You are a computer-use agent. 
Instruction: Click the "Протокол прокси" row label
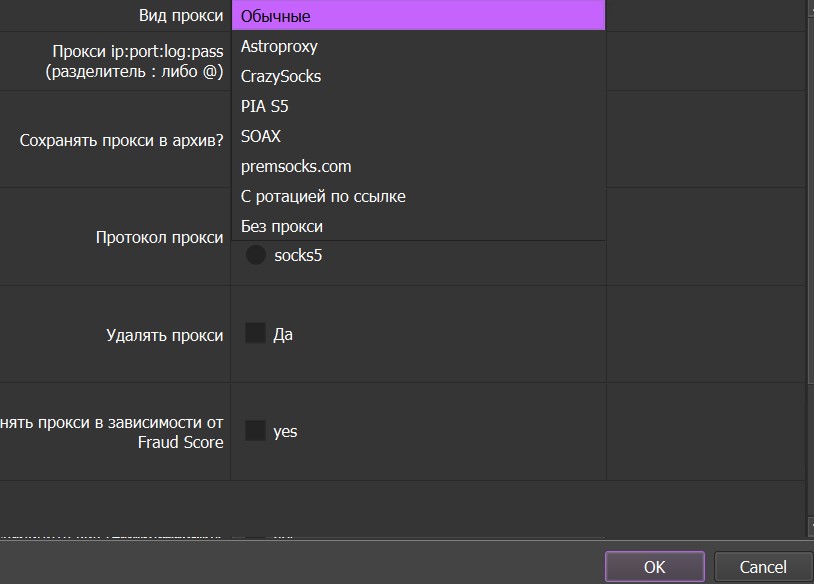click(159, 238)
